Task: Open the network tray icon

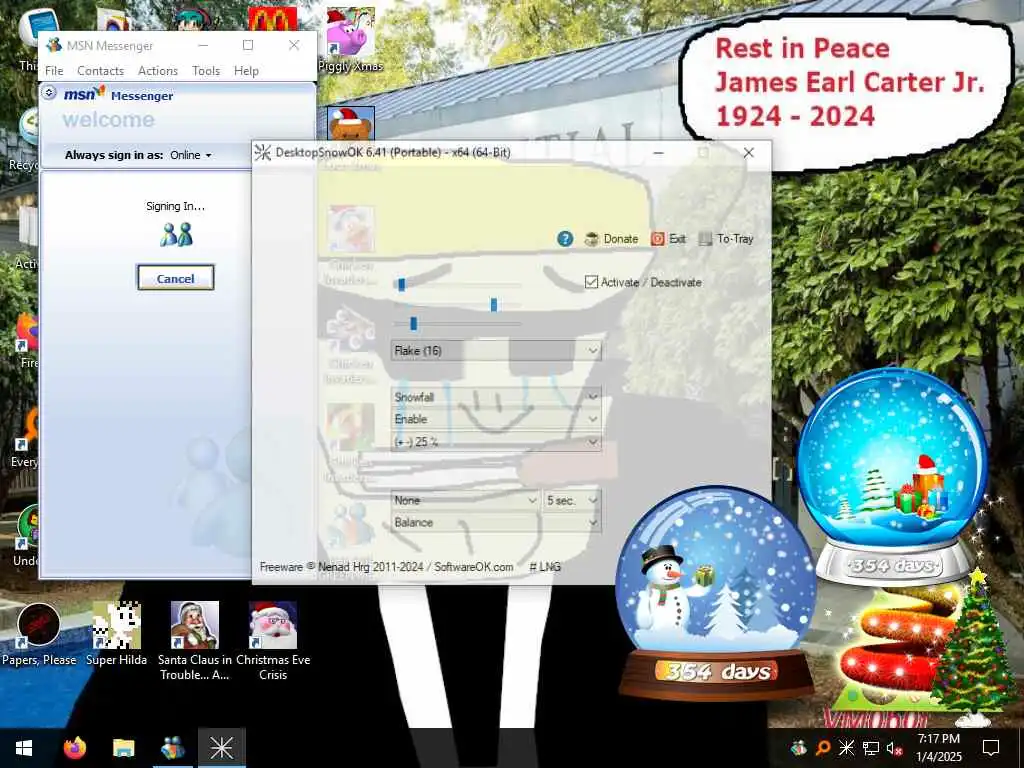Action: [x=870, y=748]
